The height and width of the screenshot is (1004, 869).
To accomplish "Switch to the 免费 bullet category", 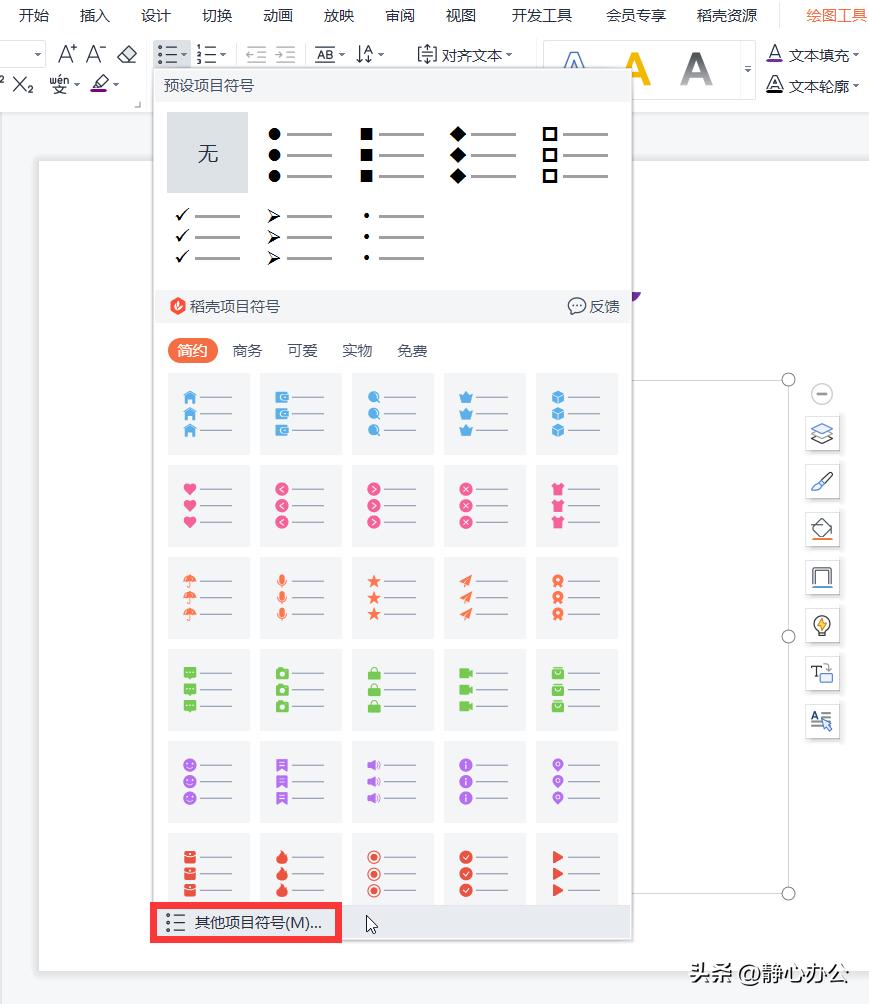I will point(412,351).
